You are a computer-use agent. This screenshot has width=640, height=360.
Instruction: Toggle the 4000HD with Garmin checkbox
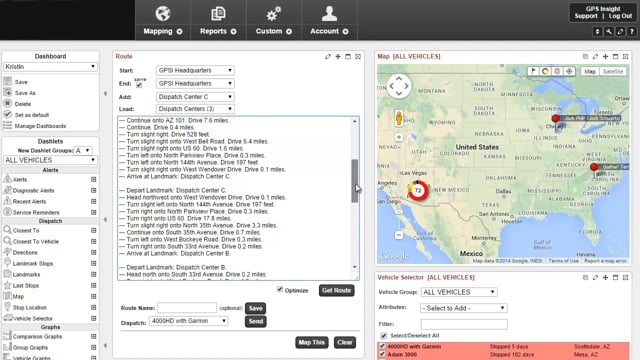[382, 347]
